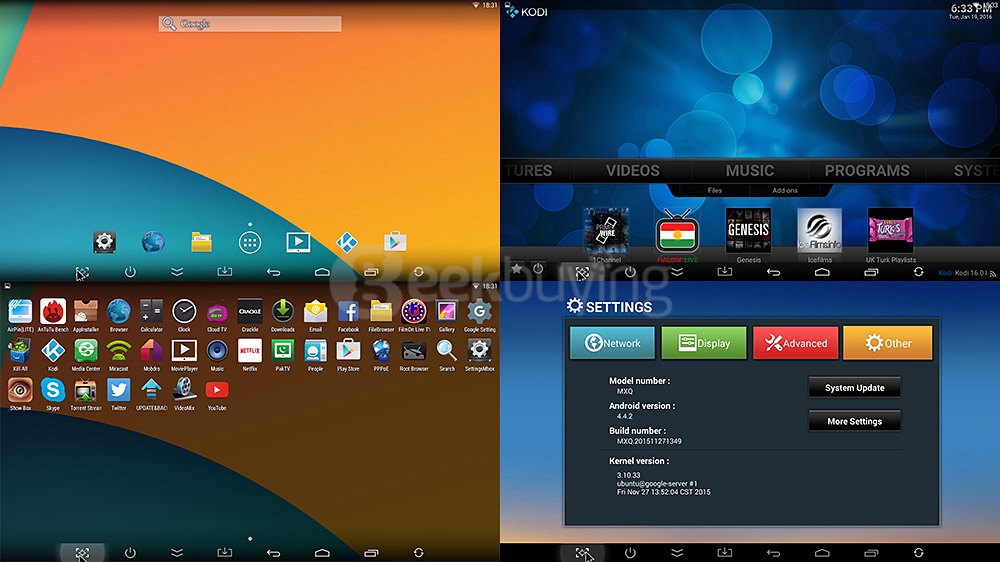Screen dimensions: 1000x562
Task: Tap Back arrow in app drawer nav bar
Action: click(274, 552)
